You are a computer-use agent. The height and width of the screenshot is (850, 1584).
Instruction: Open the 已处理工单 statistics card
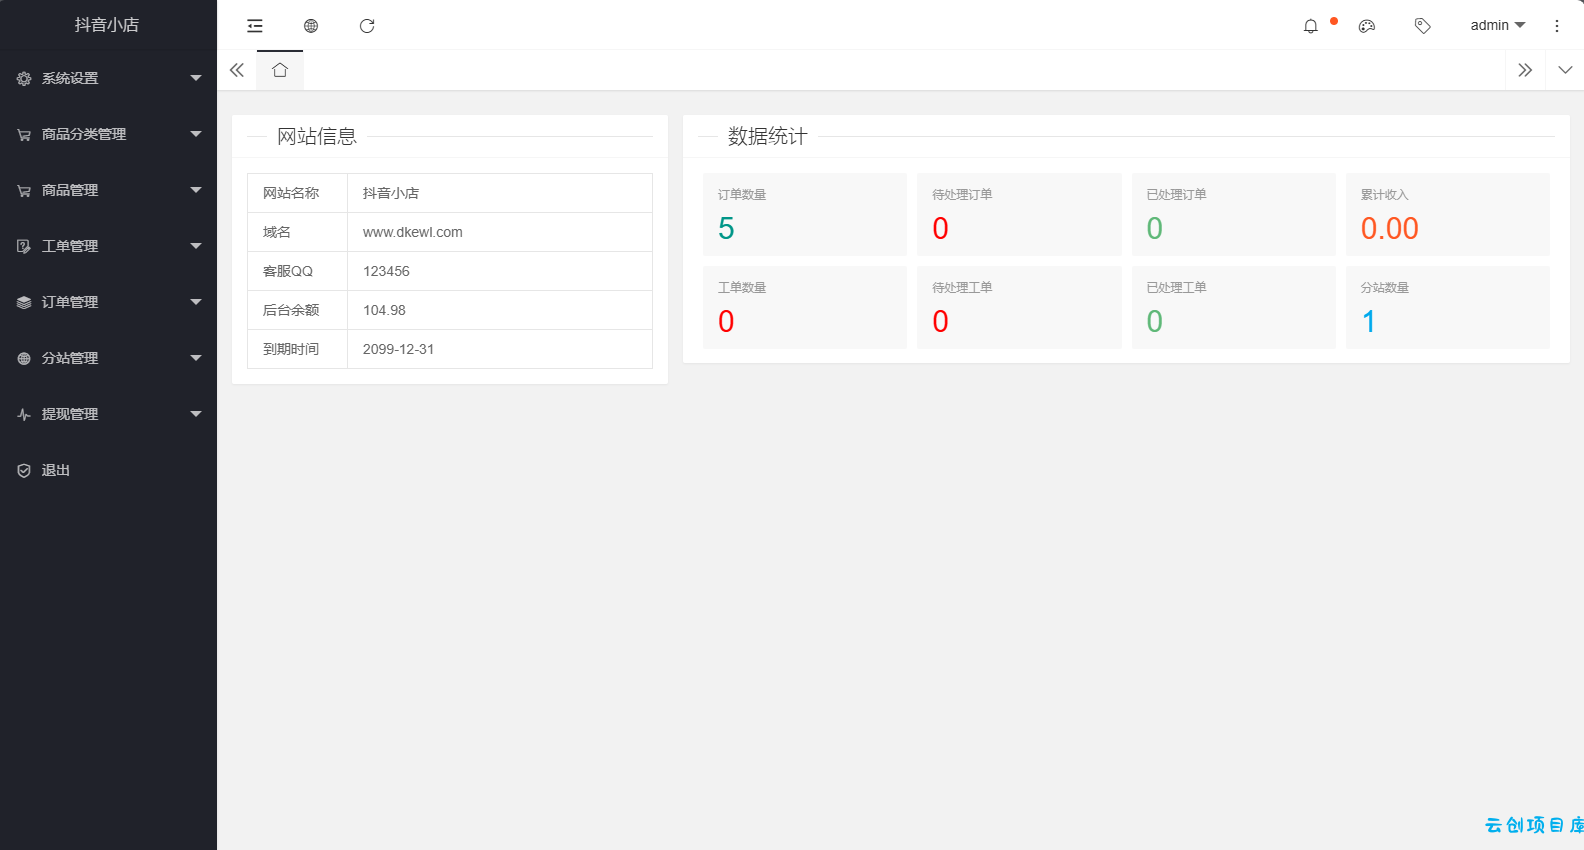coord(1234,307)
